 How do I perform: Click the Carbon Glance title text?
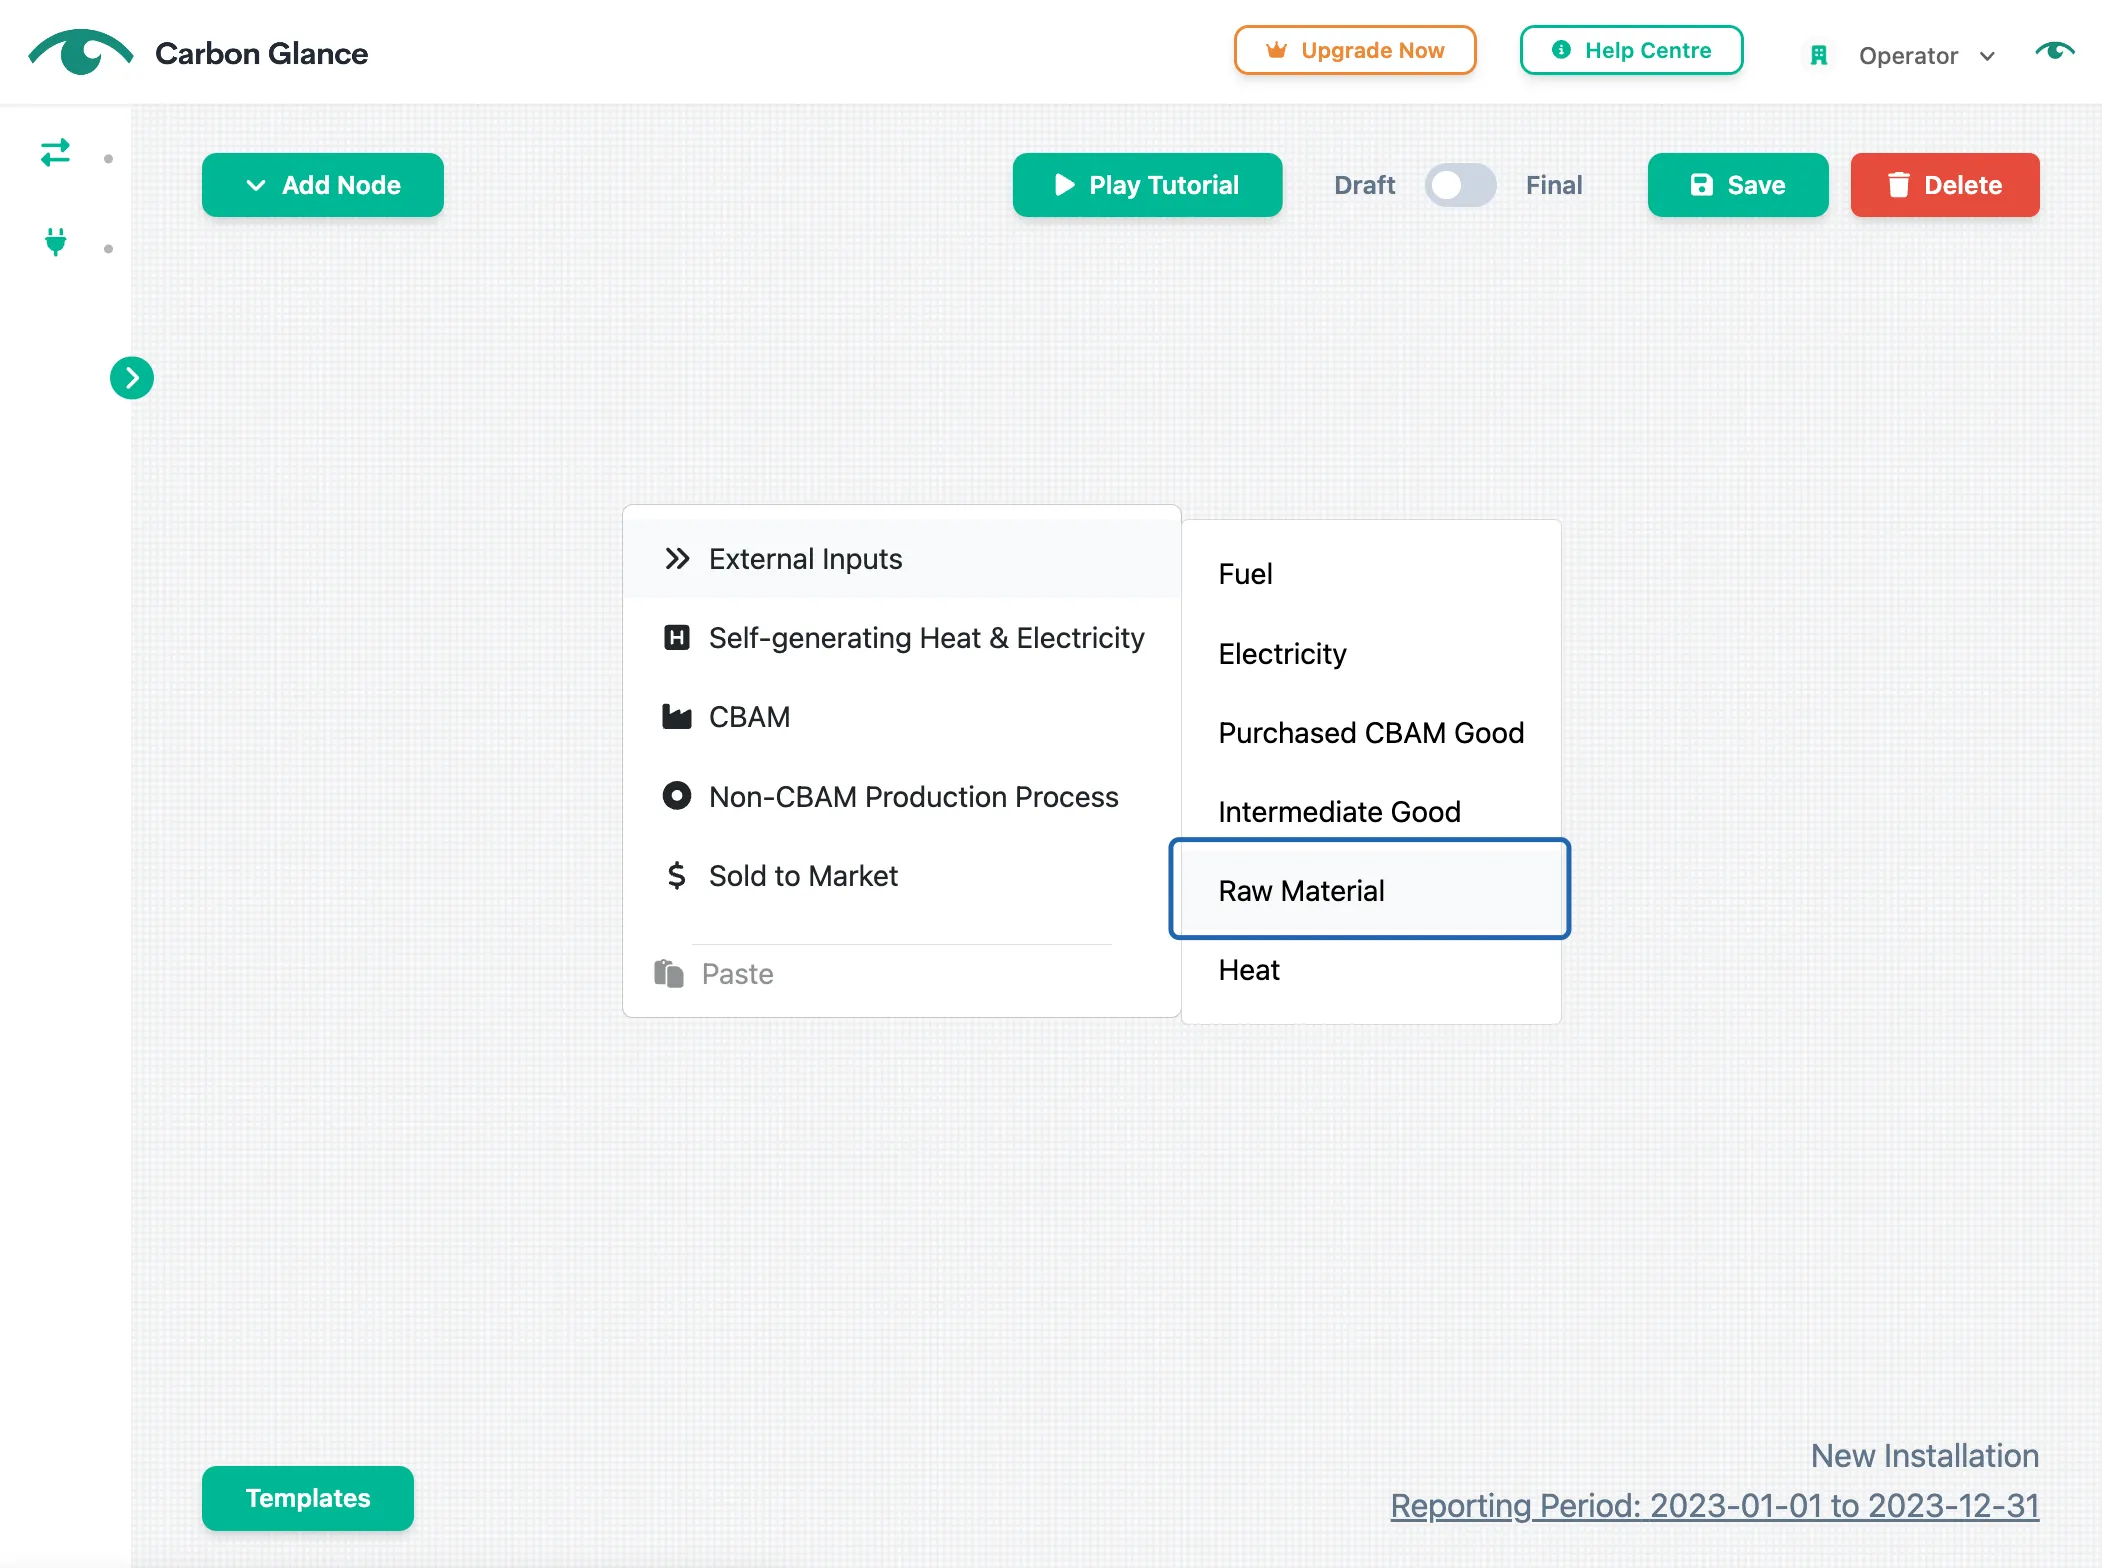coord(261,53)
